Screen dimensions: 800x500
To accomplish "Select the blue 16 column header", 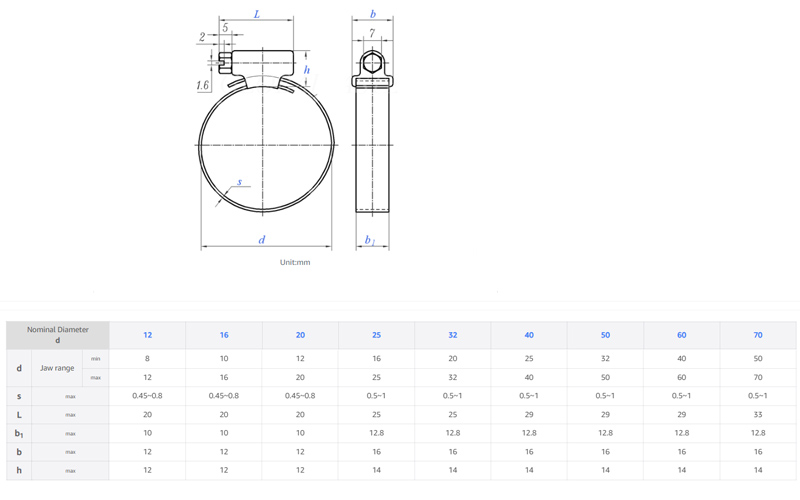I will [224, 335].
